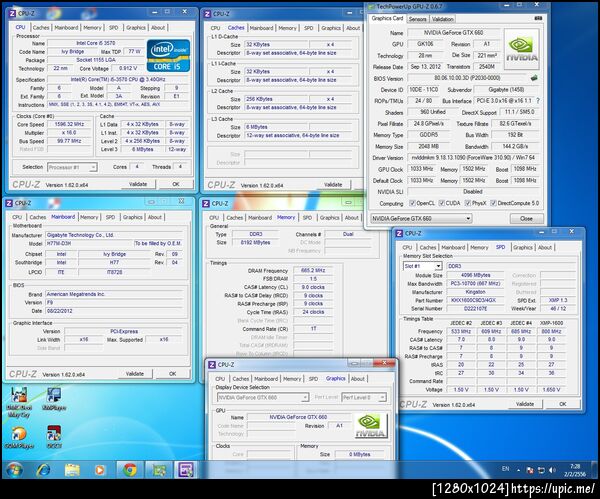600x499 pixels.
Task: Click OK in CPU-Z Mainboard window
Action: (x=173, y=373)
